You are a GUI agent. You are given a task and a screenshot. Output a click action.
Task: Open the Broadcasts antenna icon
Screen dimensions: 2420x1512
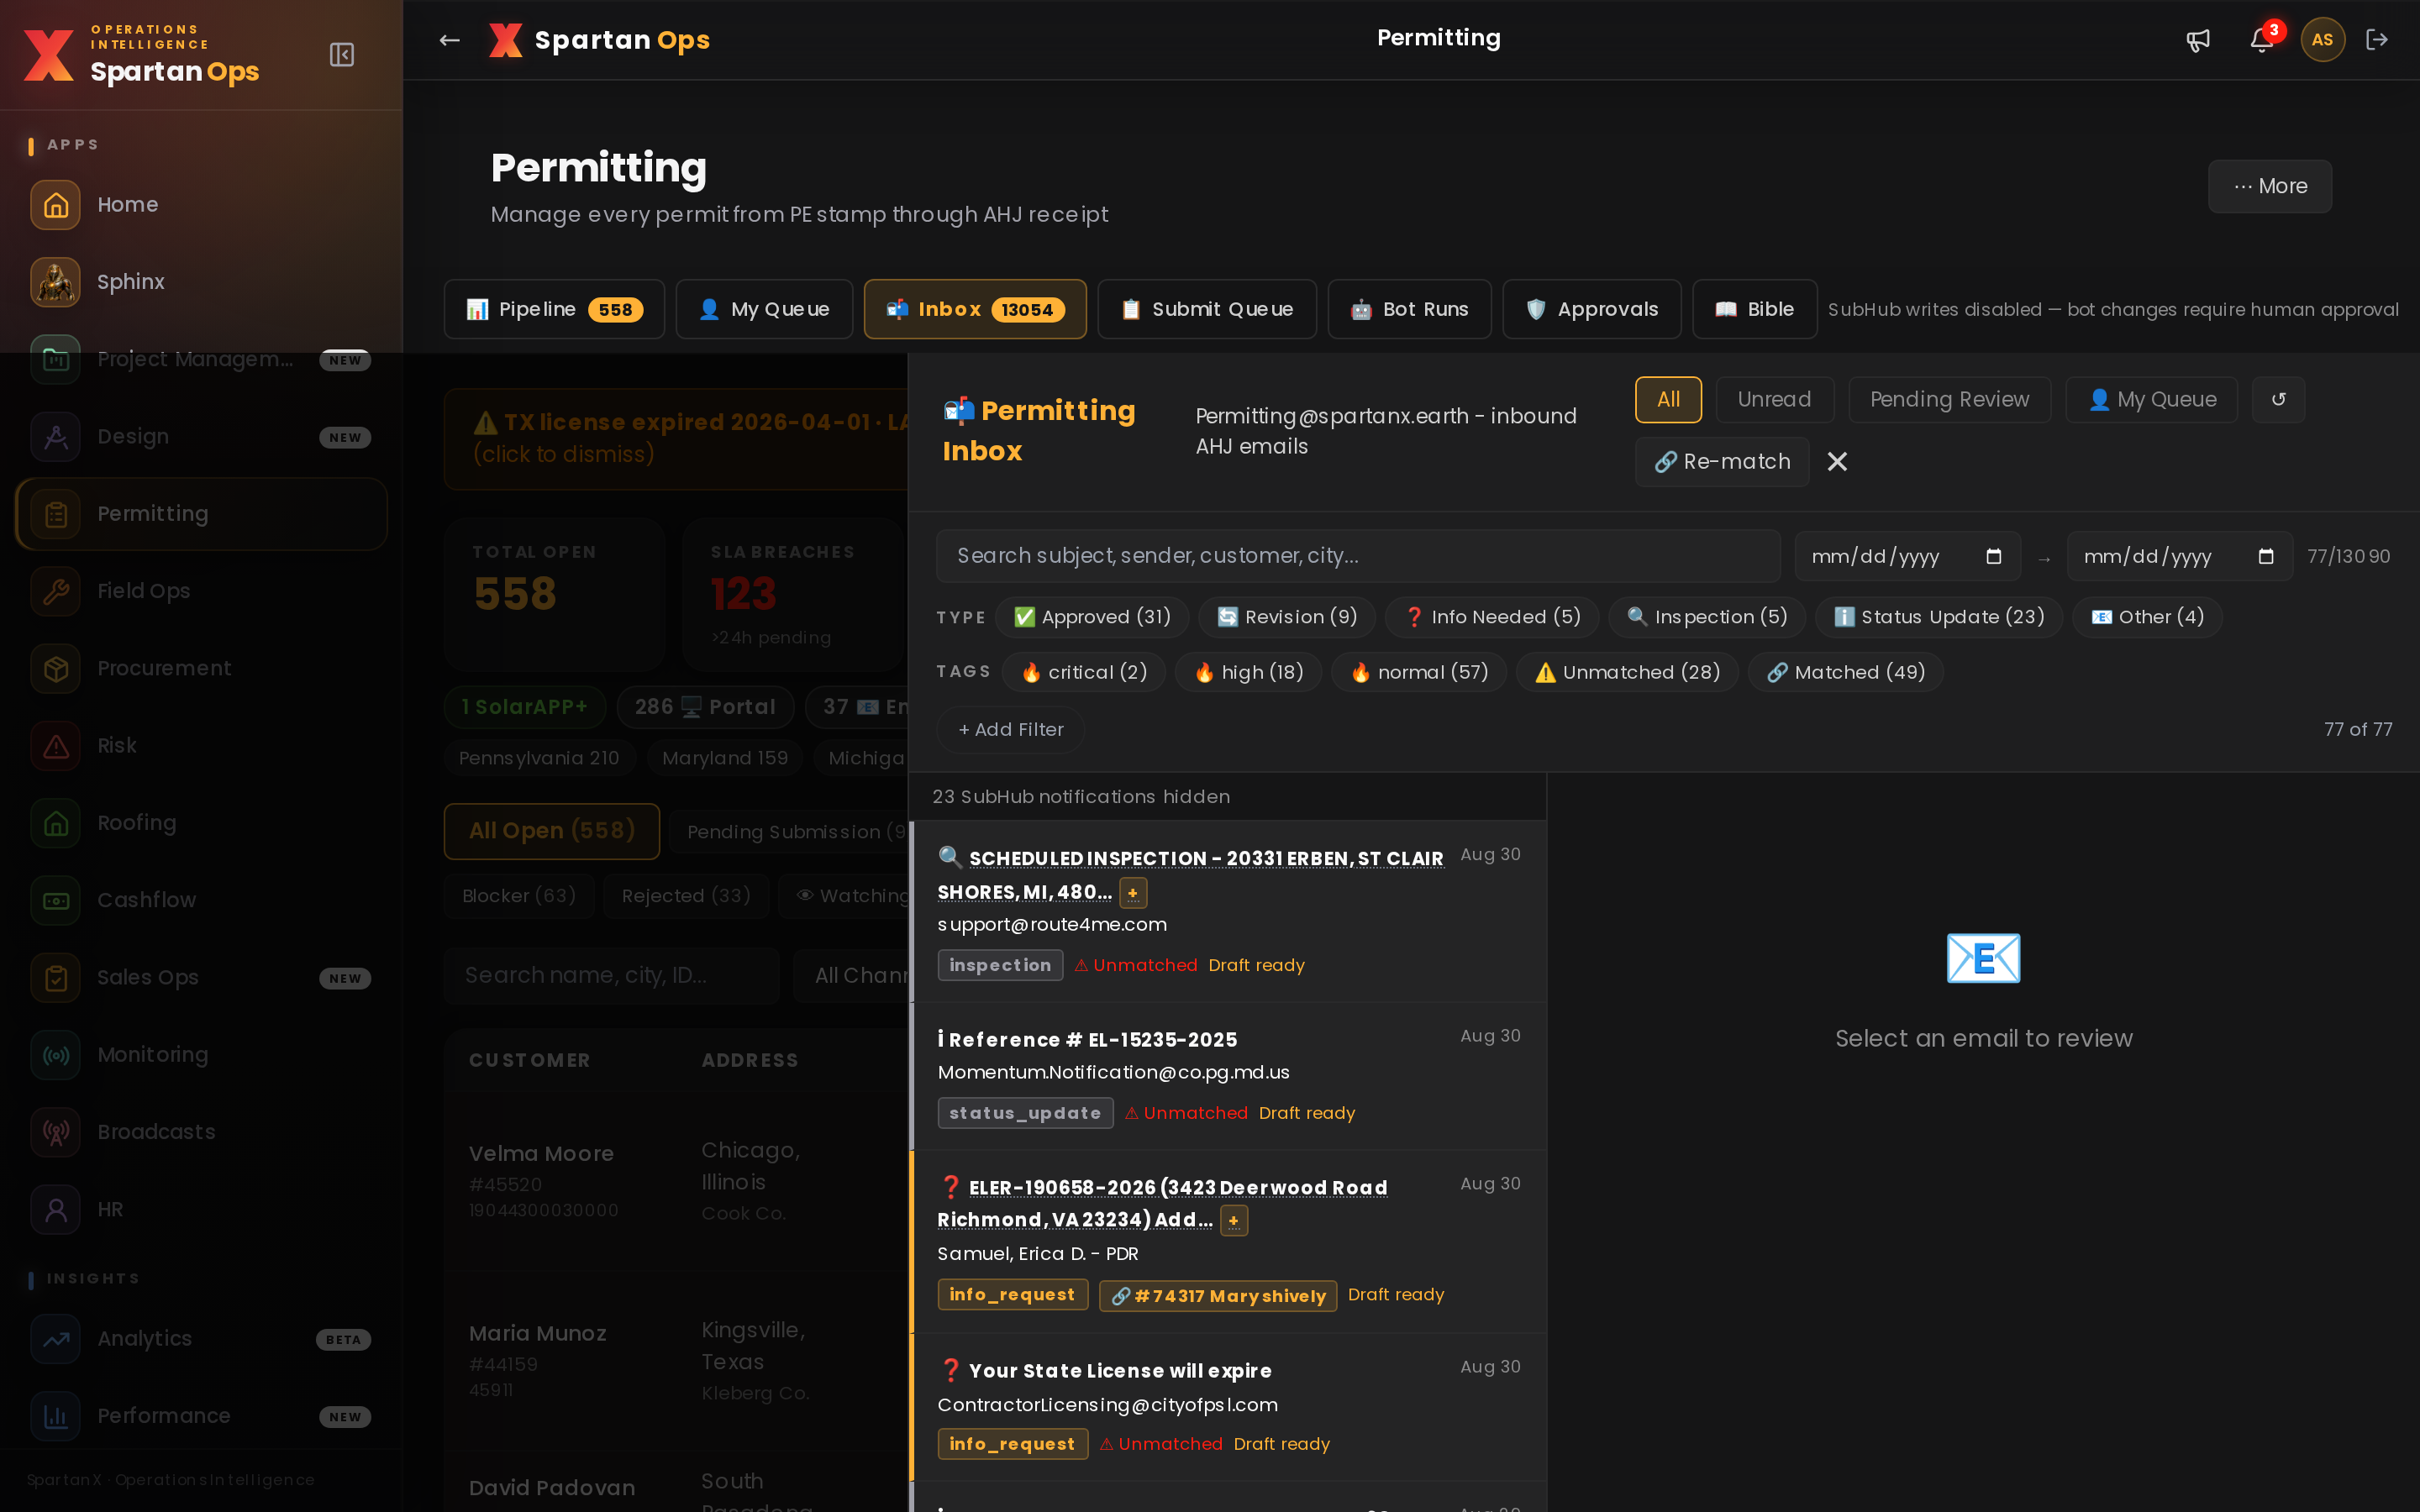56,1132
